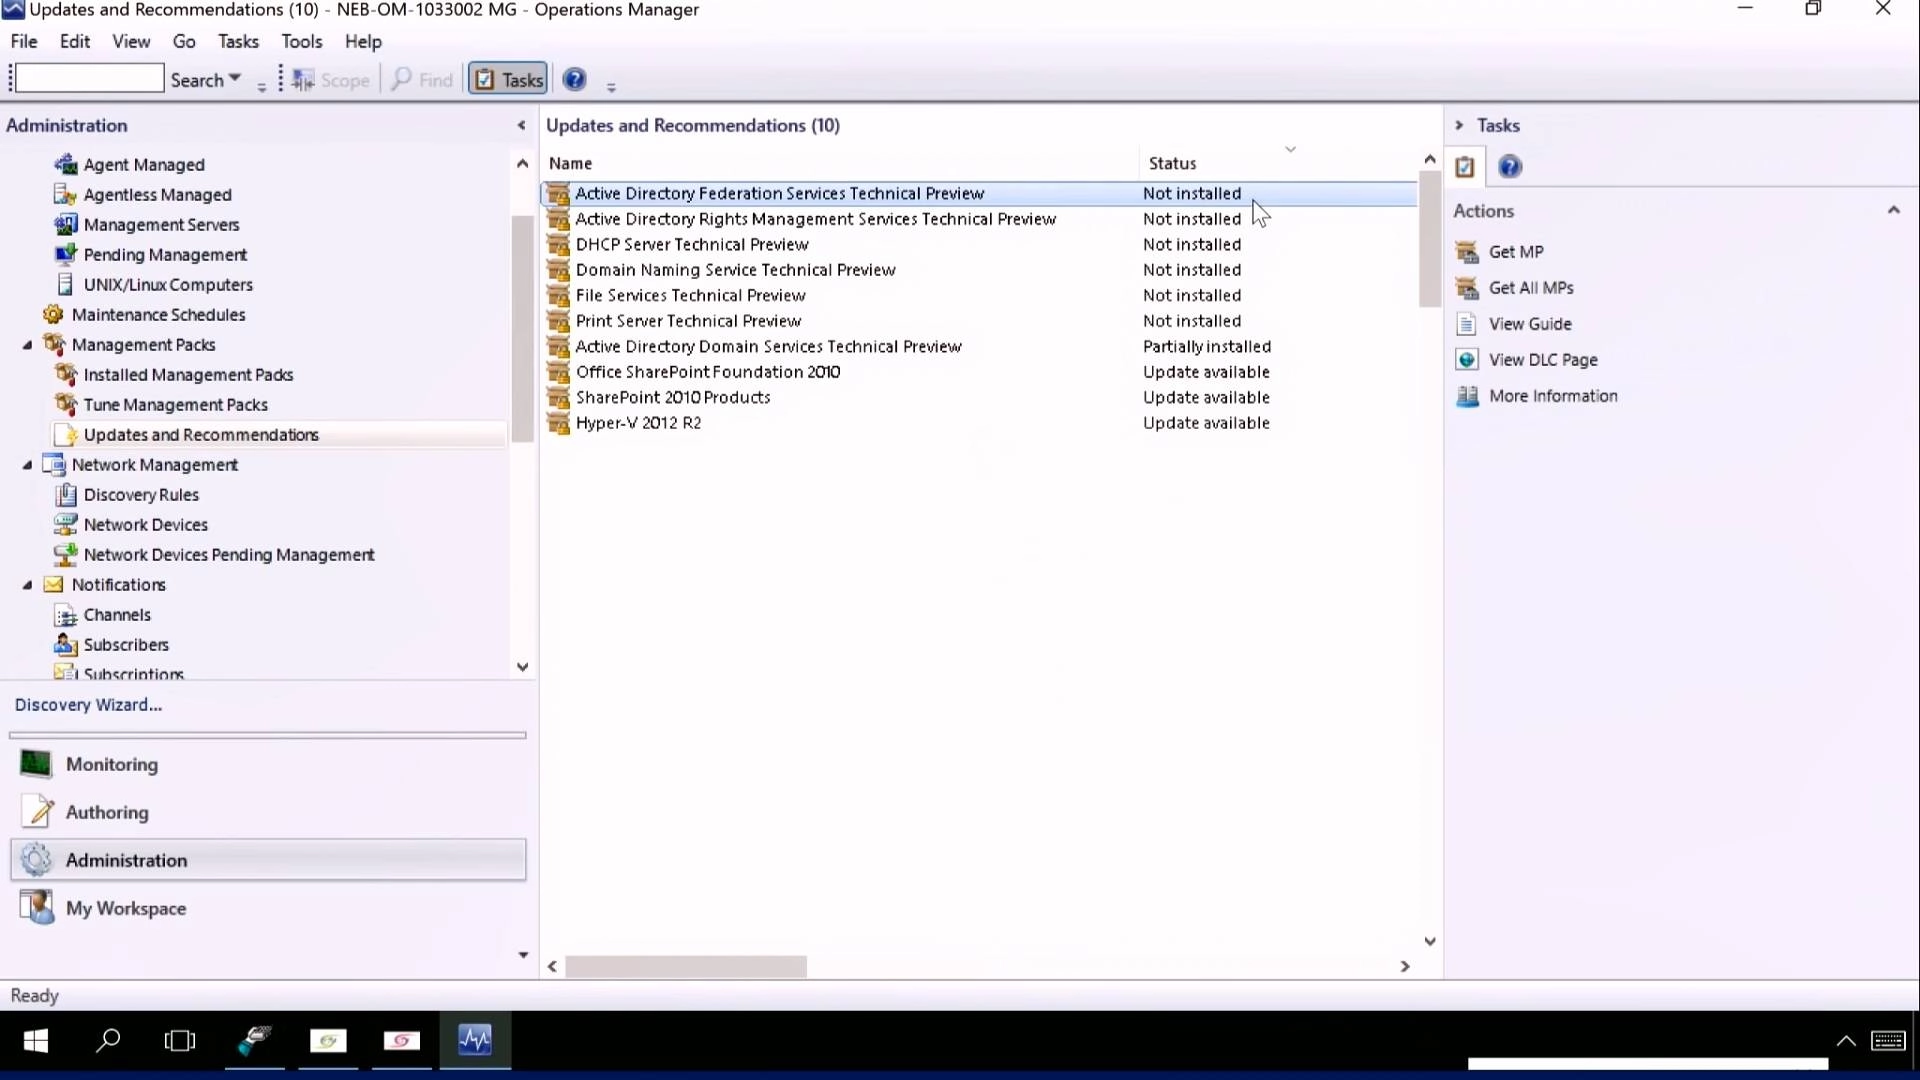Click into the search text field
Image resolution: width=1920 pixels, height=1080 pixels.
coord(90,78)
